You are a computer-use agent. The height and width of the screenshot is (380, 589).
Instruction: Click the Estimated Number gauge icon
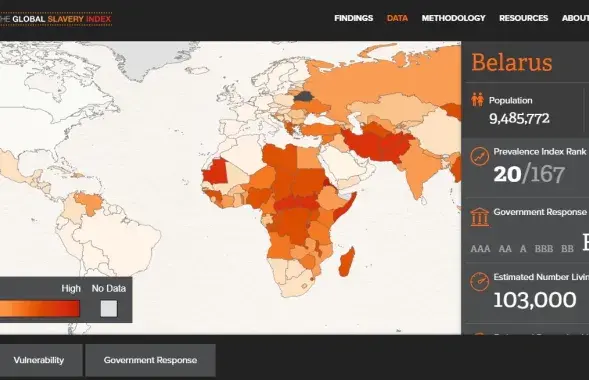480,282
